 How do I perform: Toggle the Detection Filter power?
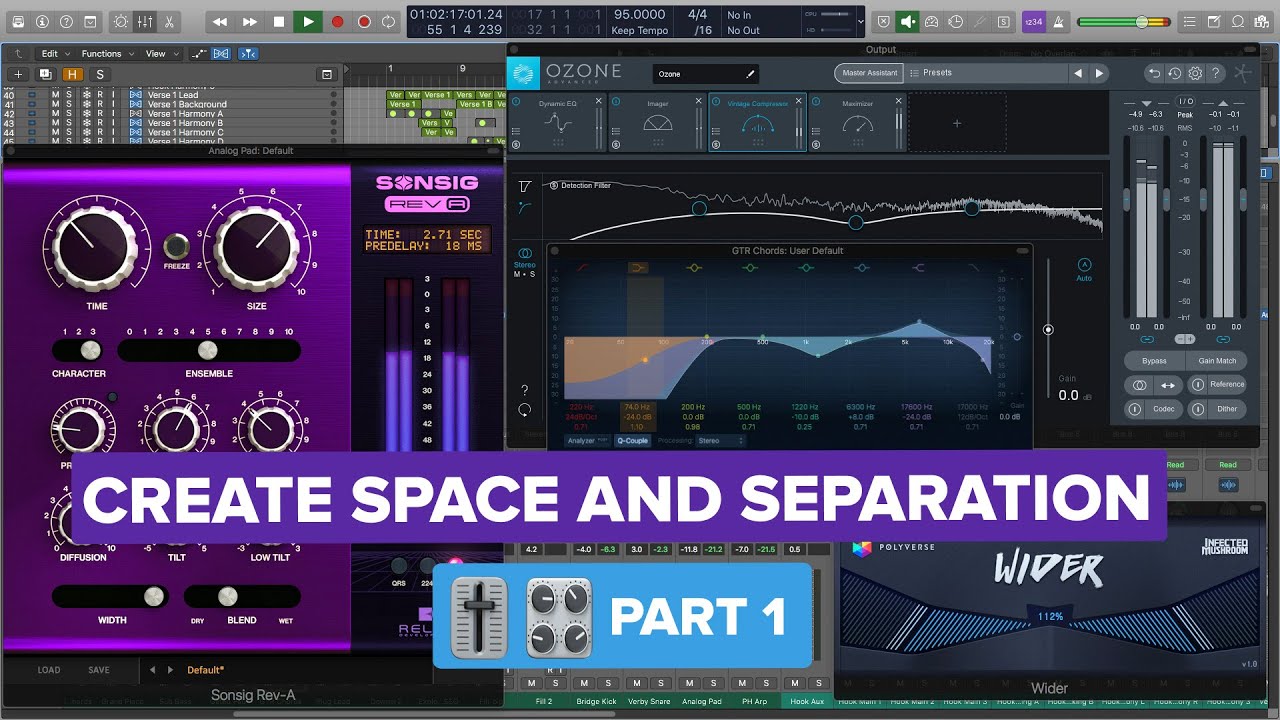pos(553,185)
